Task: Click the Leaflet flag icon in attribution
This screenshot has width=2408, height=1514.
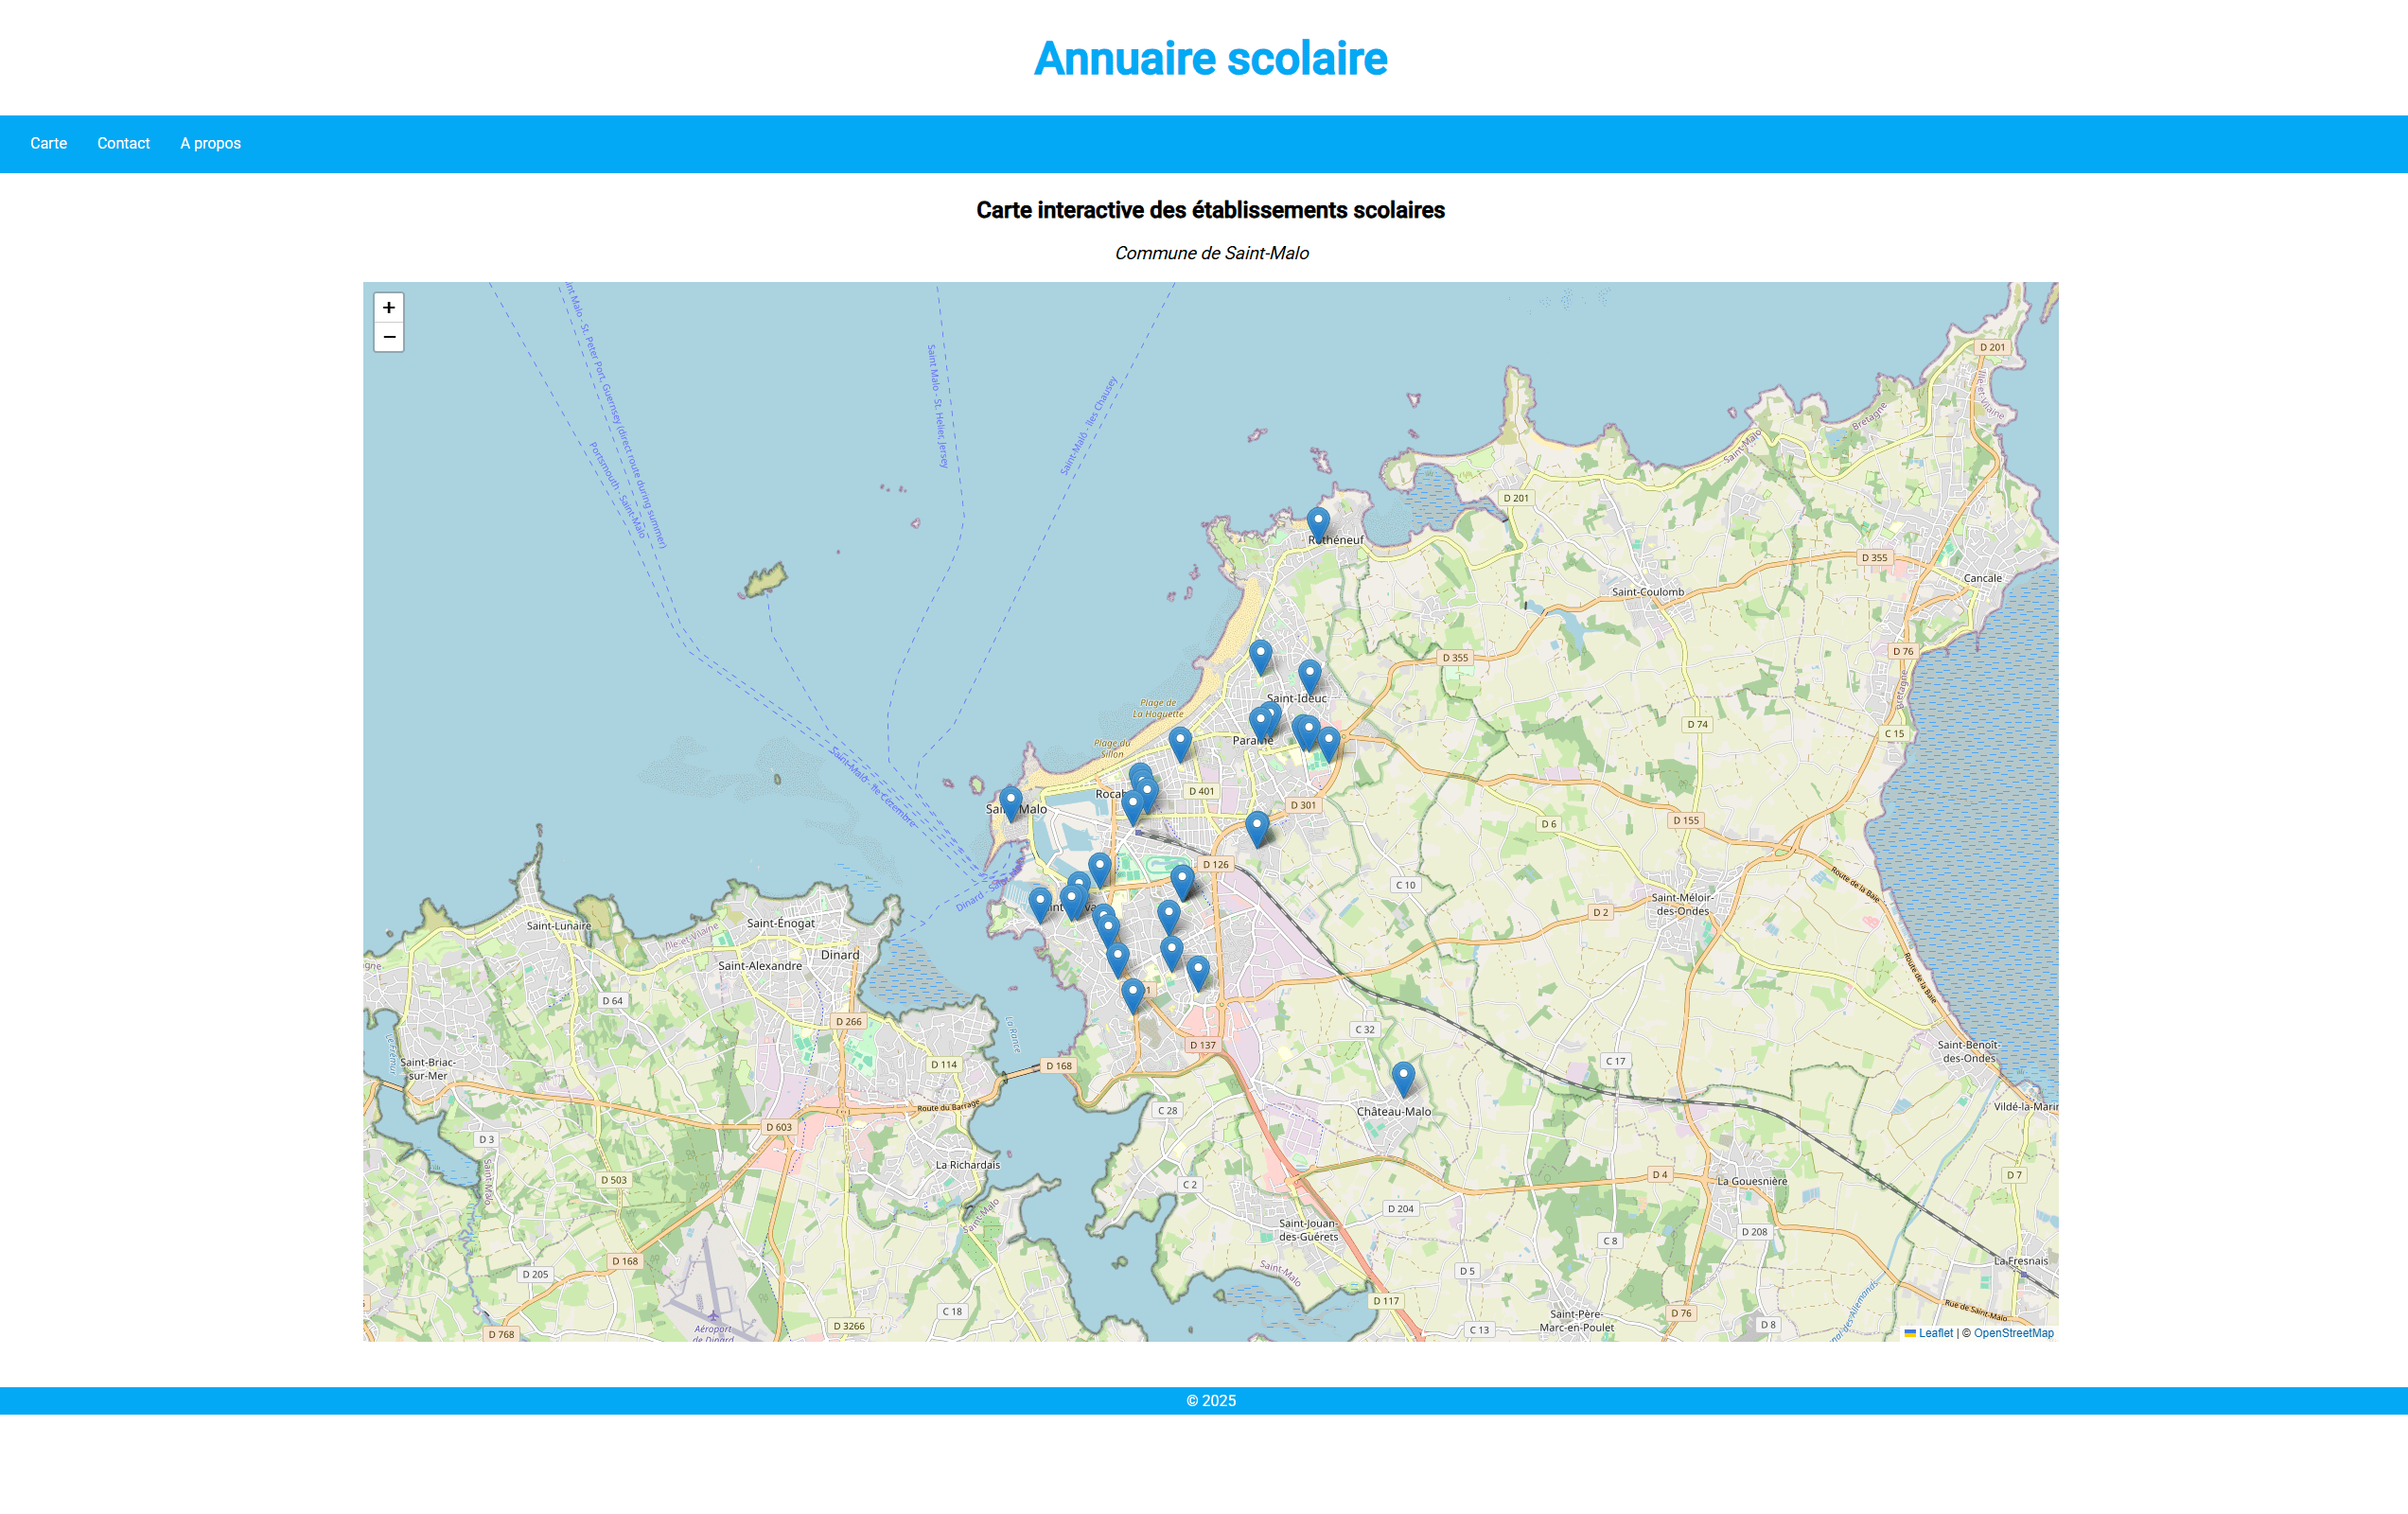Action: point(1910,1333)
